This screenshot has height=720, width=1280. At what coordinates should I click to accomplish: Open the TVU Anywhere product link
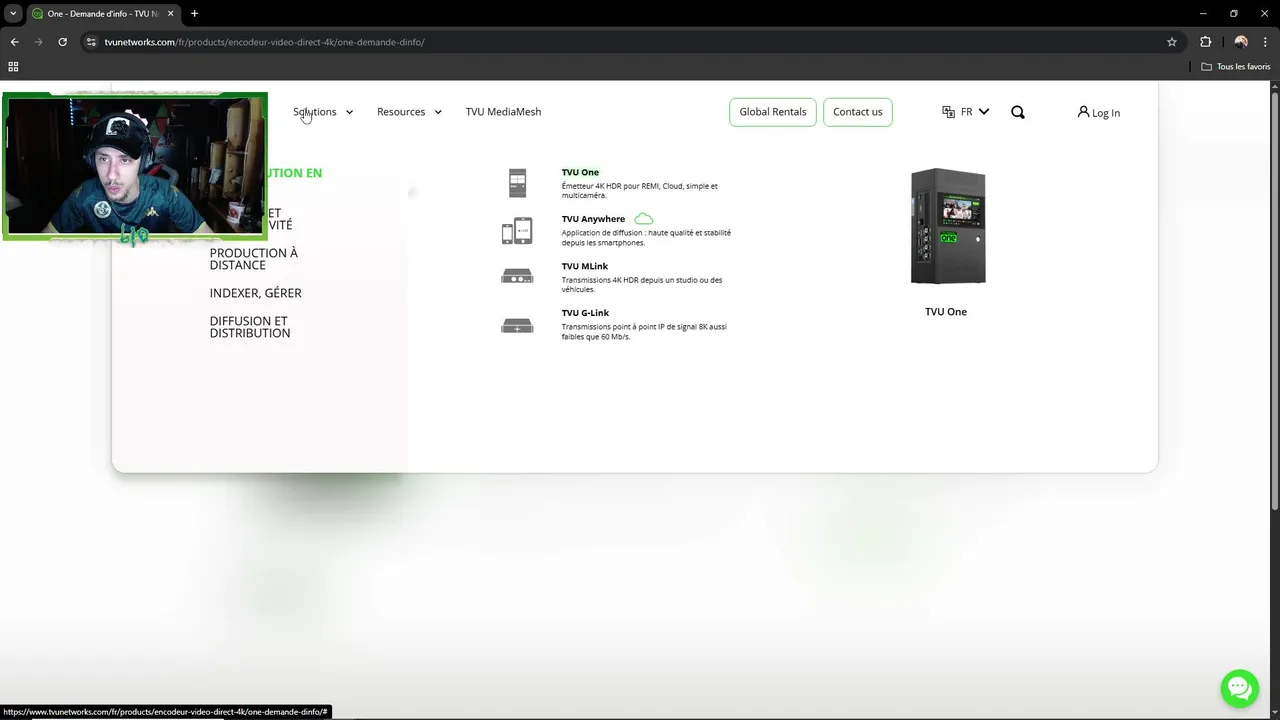[593, 219]
